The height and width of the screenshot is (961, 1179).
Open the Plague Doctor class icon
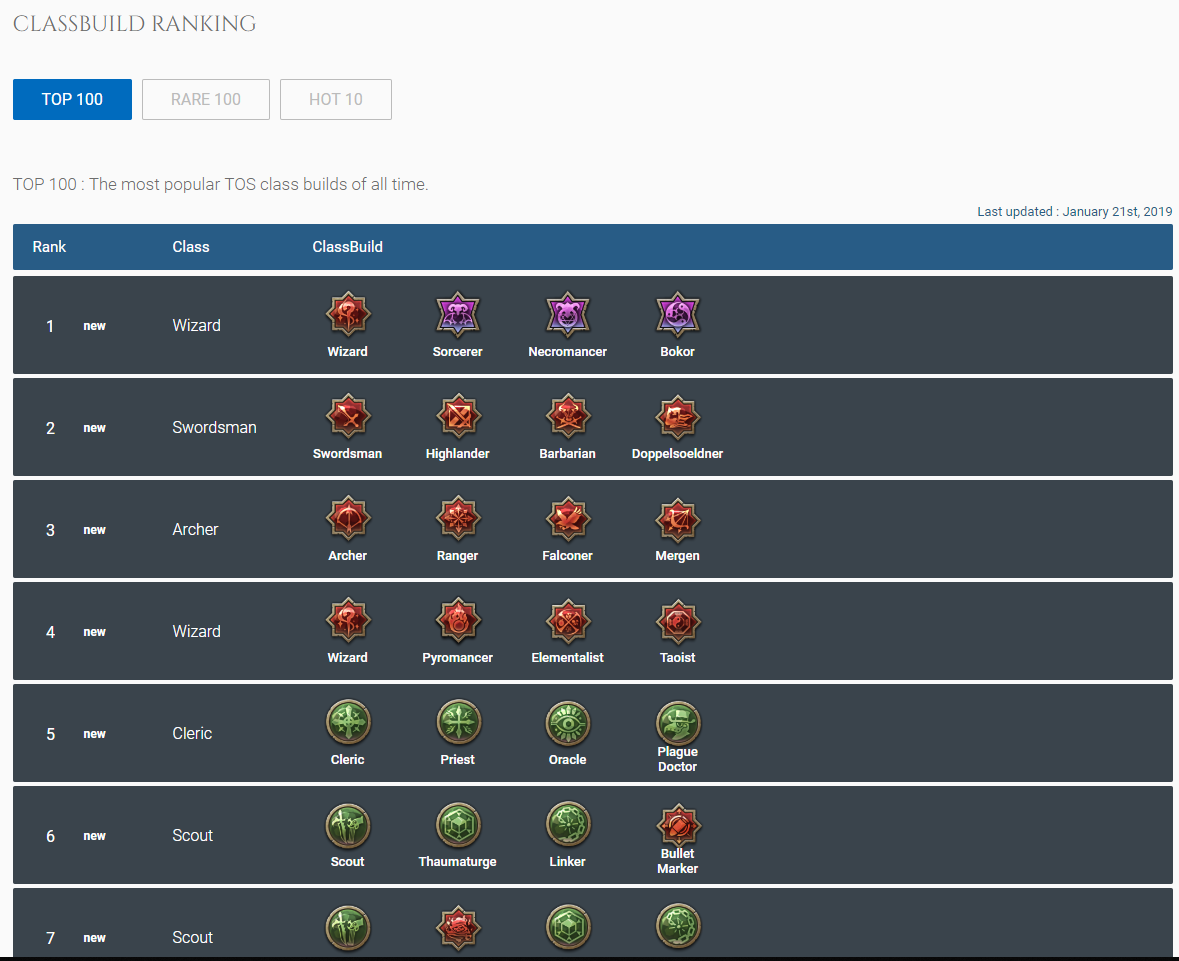coord(678,722)
